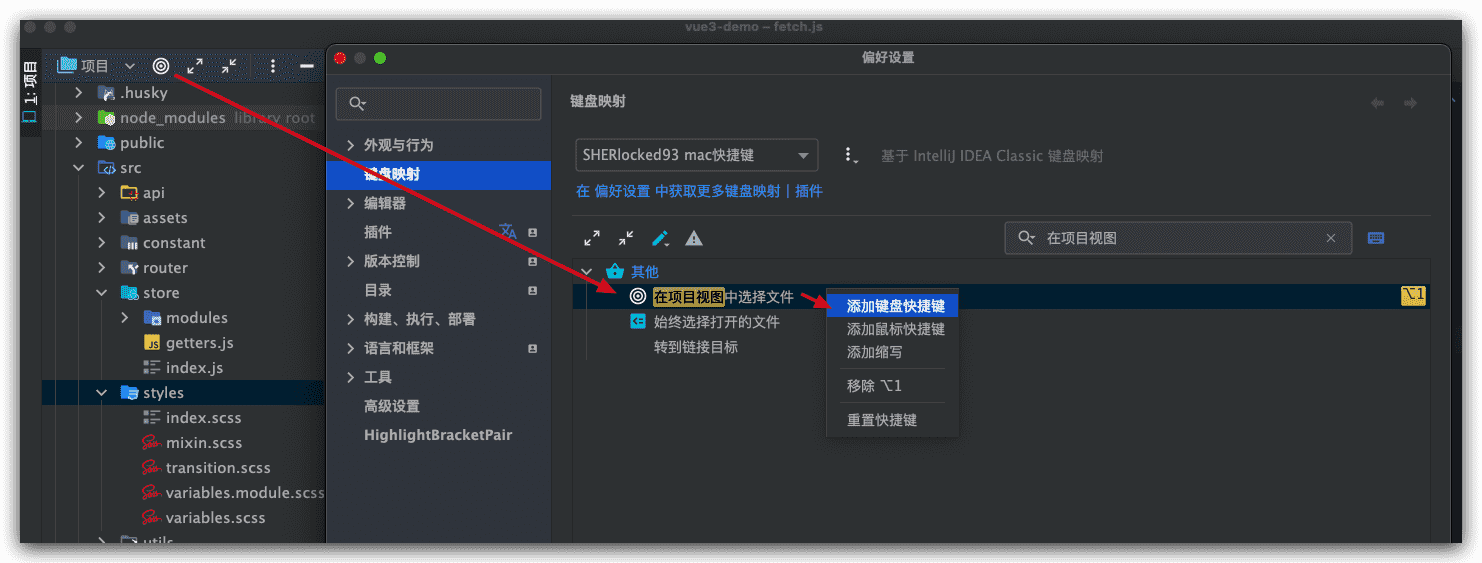
Task: Select 始终选择打开的文件 action row
Action: coord(1001,322)
